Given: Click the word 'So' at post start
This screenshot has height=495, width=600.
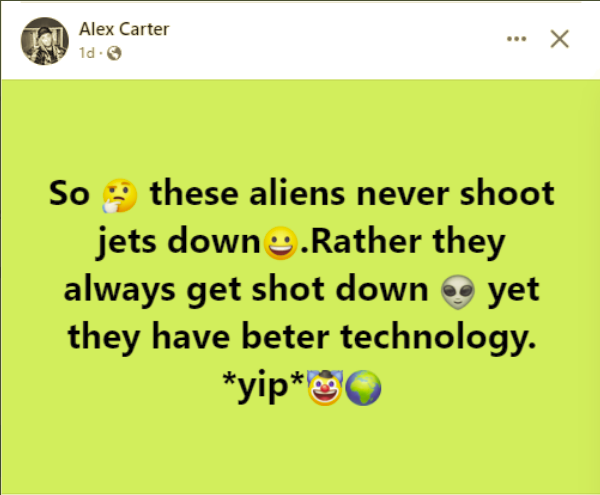Looking at the screenshot, I should pyautogui.click(x=69, y=193).
